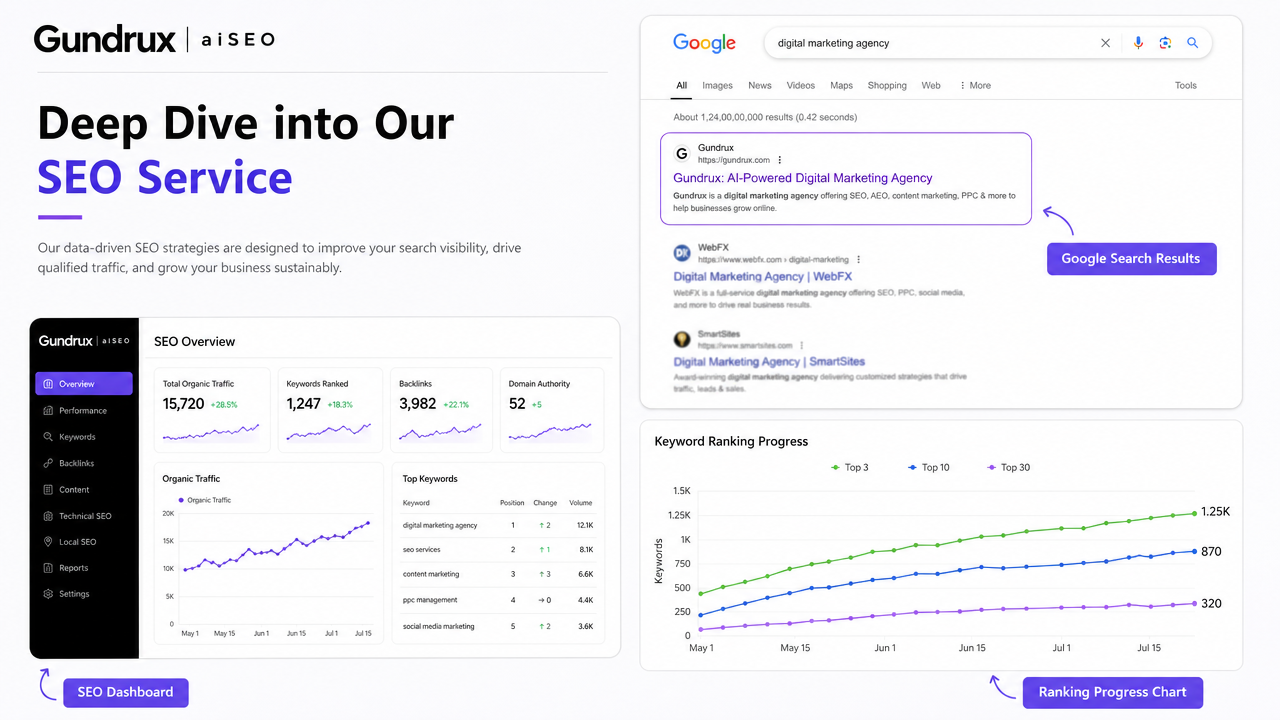Click the 320 end label on chart
This screenshot has height=720, width=1280.
(x=1211, y=603)
